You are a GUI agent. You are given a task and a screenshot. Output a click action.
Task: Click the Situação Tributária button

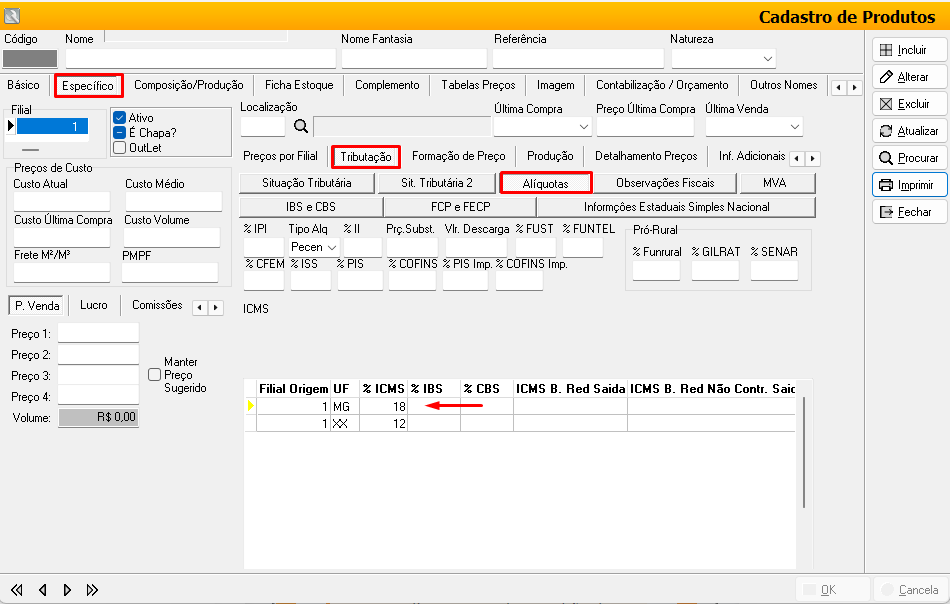coord(307,183)
